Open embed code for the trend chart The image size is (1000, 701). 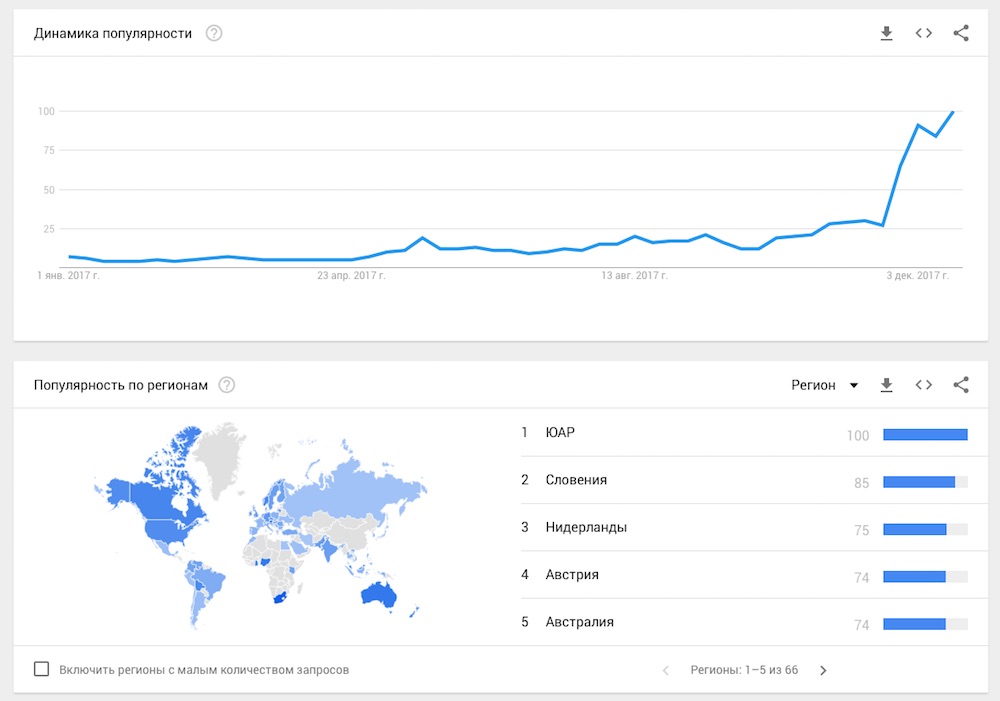[x=923, y=33]
